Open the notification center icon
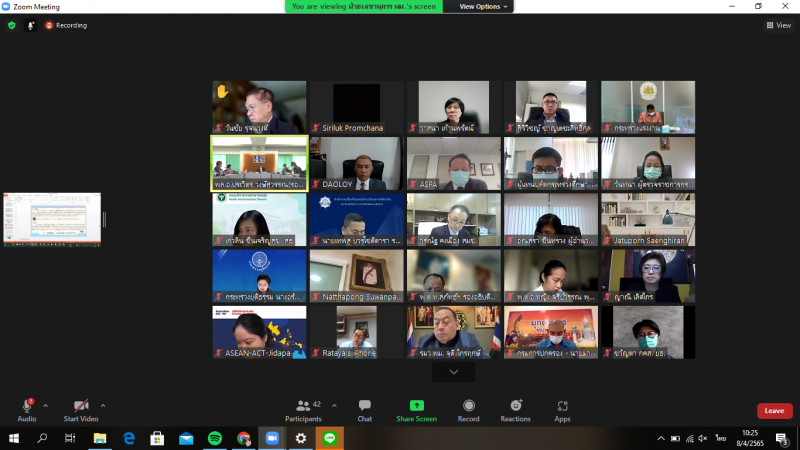Viewport: 800px width, 450px height. click(x=782, y=438)
